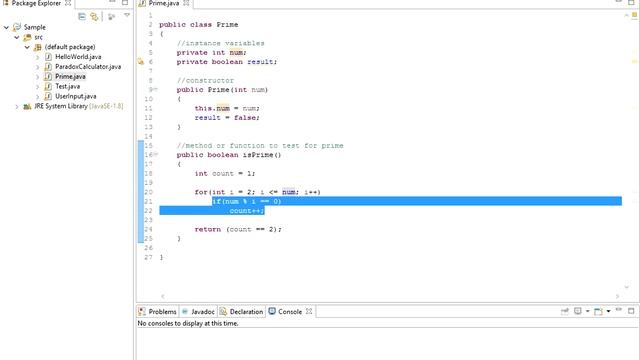
Task: Click Test.java file icon
Action: 48,86
